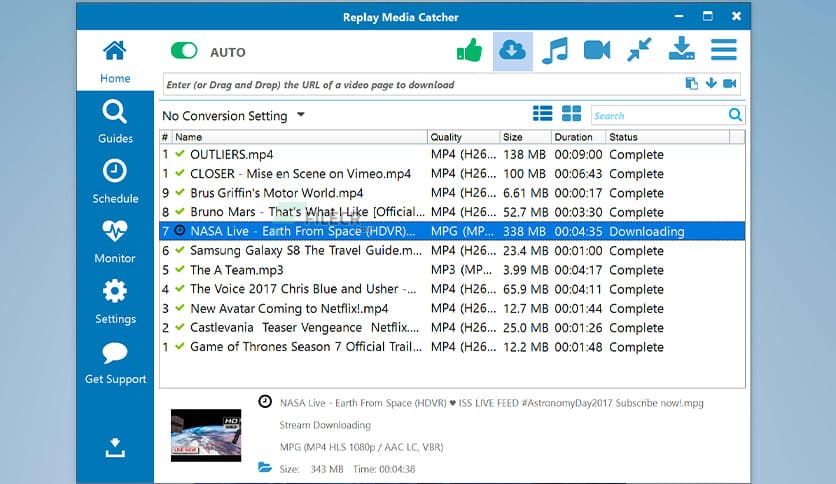Screen dimensions: 836x484
Task: Click the green thumbs-up icon
Action: (x=470, y=51)
